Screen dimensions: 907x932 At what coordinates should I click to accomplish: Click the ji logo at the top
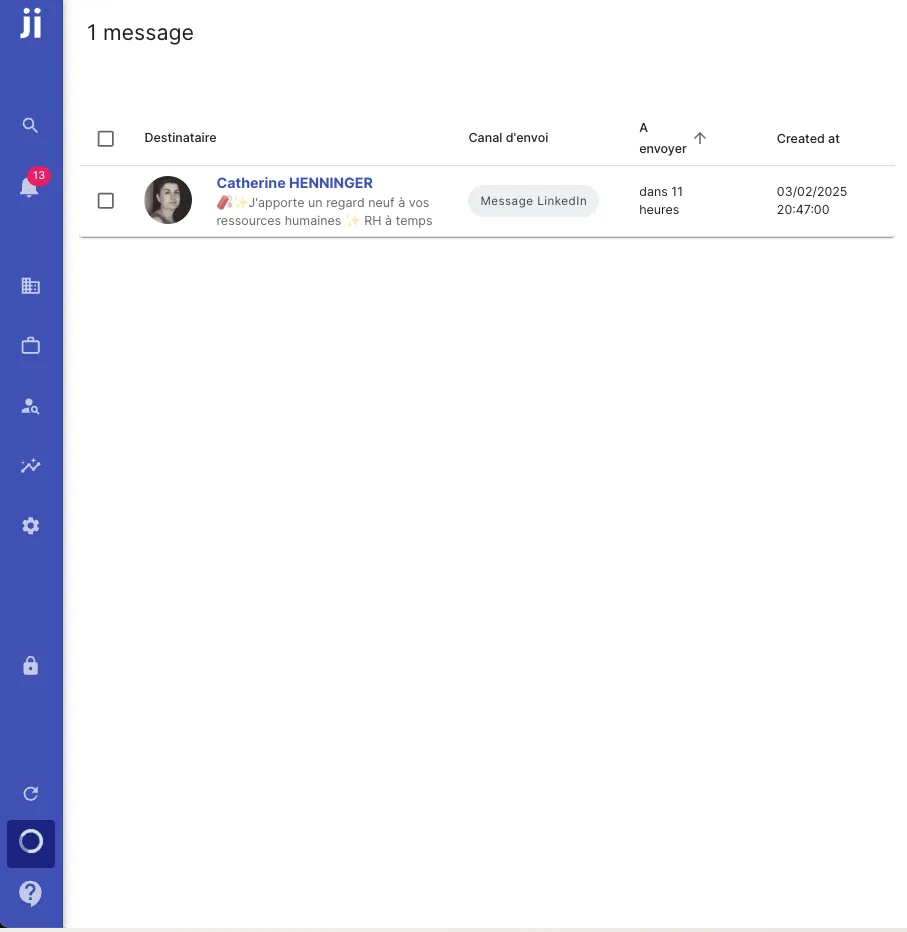30,25
